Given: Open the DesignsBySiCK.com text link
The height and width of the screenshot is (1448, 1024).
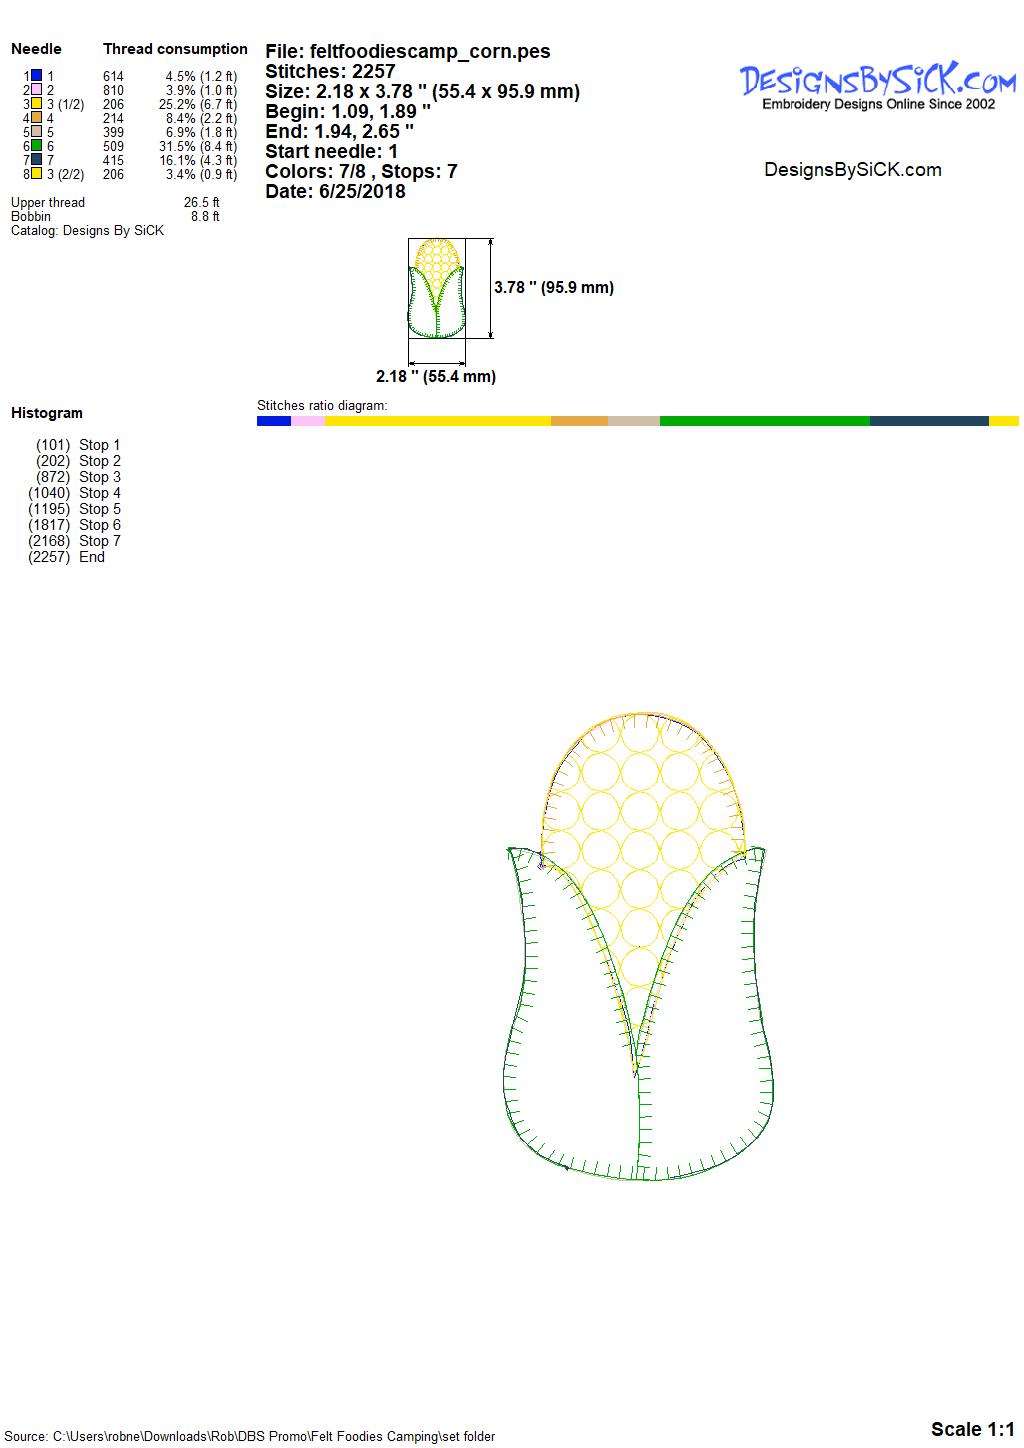Looking at the screenshot, I should tap(852, 170).
